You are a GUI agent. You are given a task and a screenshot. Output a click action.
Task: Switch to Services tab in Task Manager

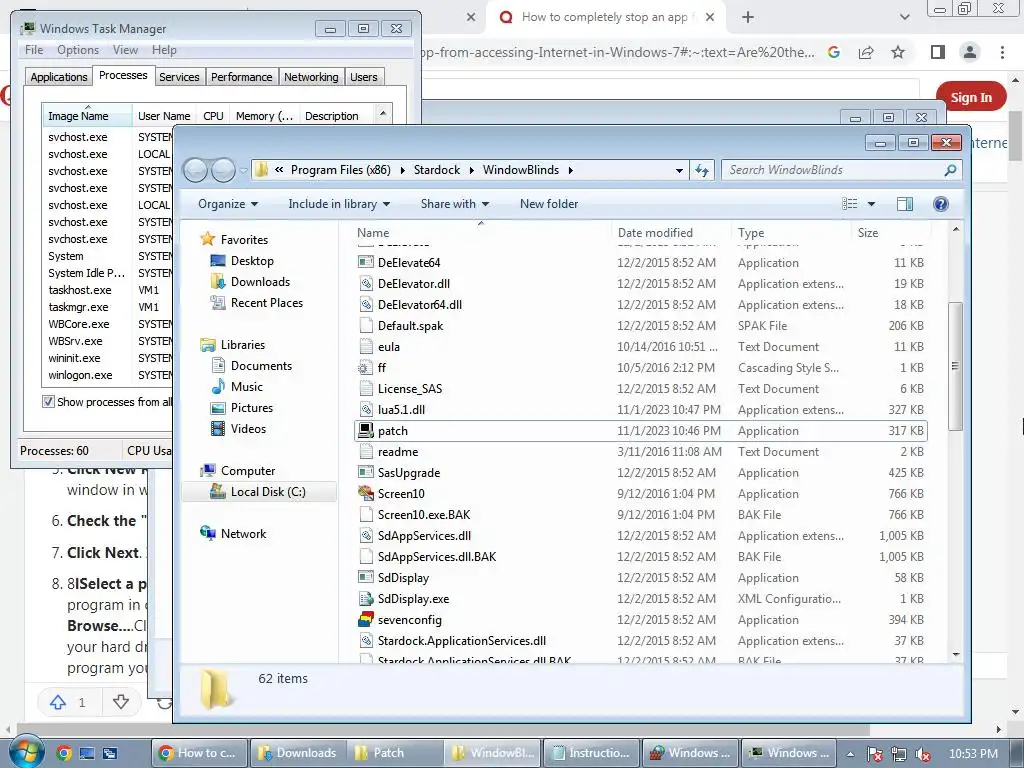179,77
